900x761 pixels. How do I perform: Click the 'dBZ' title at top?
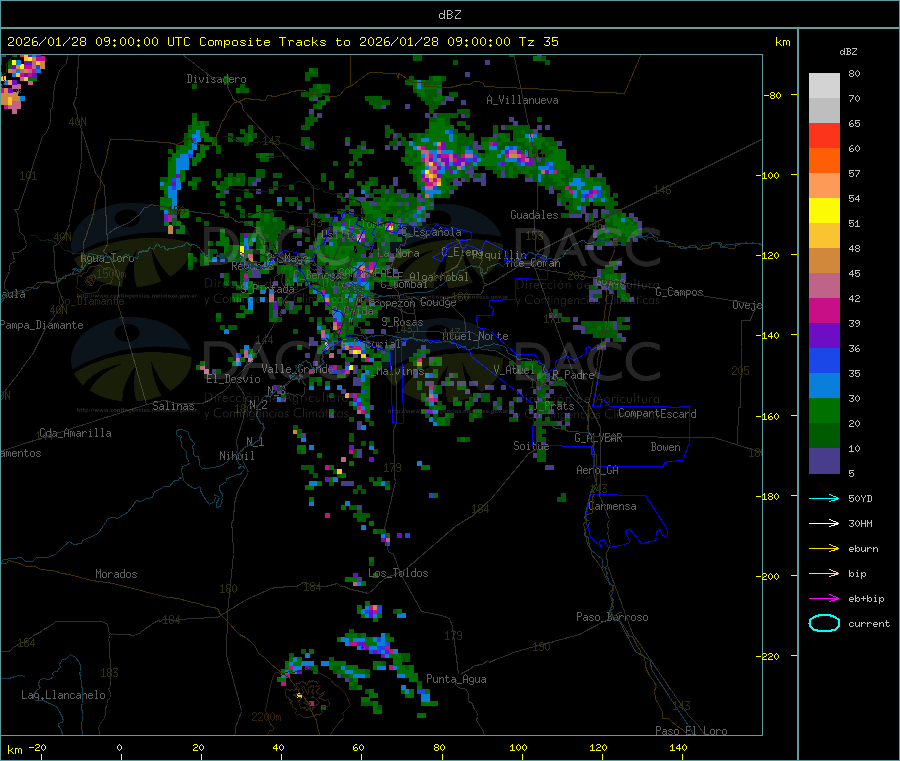pos(449,15)
